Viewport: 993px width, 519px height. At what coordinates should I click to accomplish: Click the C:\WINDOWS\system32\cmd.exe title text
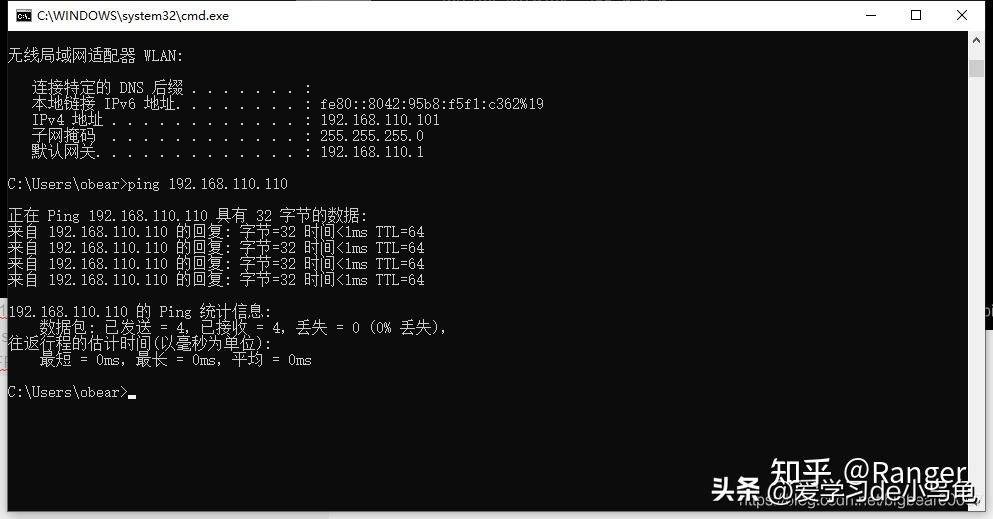coord(133,16)
